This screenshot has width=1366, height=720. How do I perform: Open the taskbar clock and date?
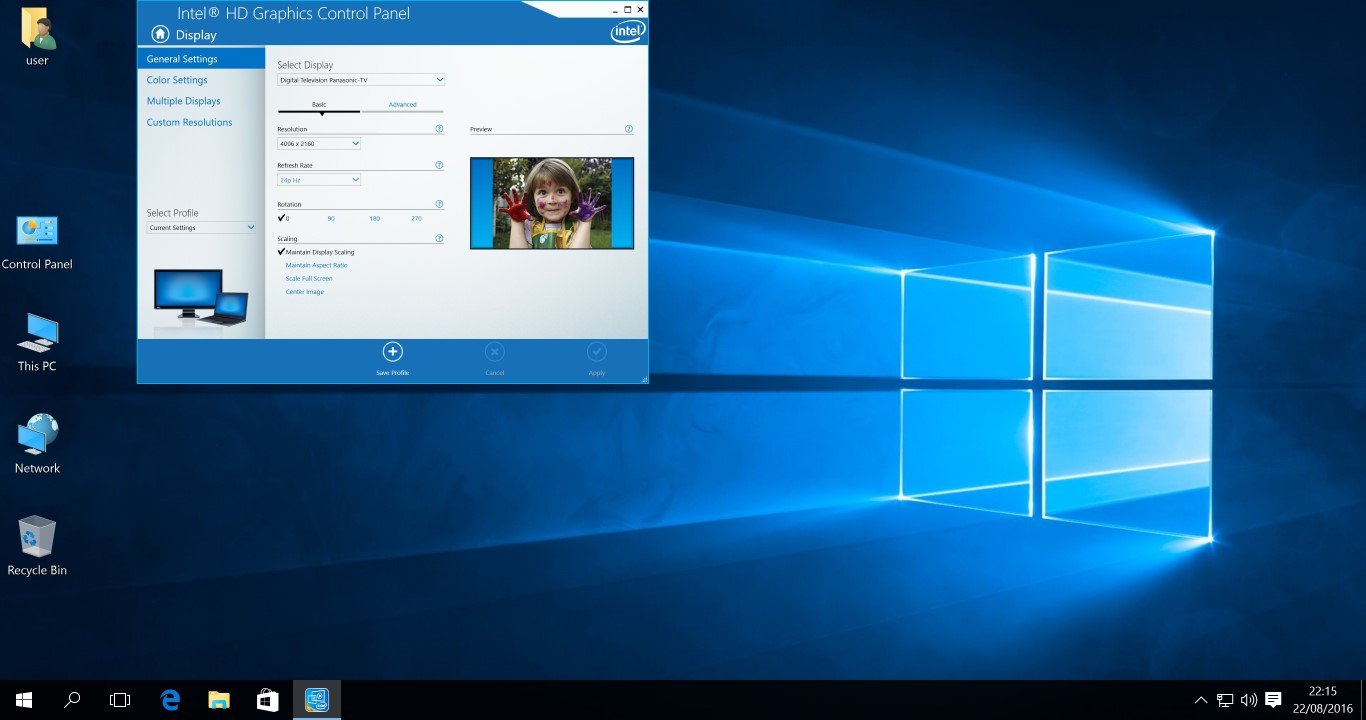point(1322,700)
